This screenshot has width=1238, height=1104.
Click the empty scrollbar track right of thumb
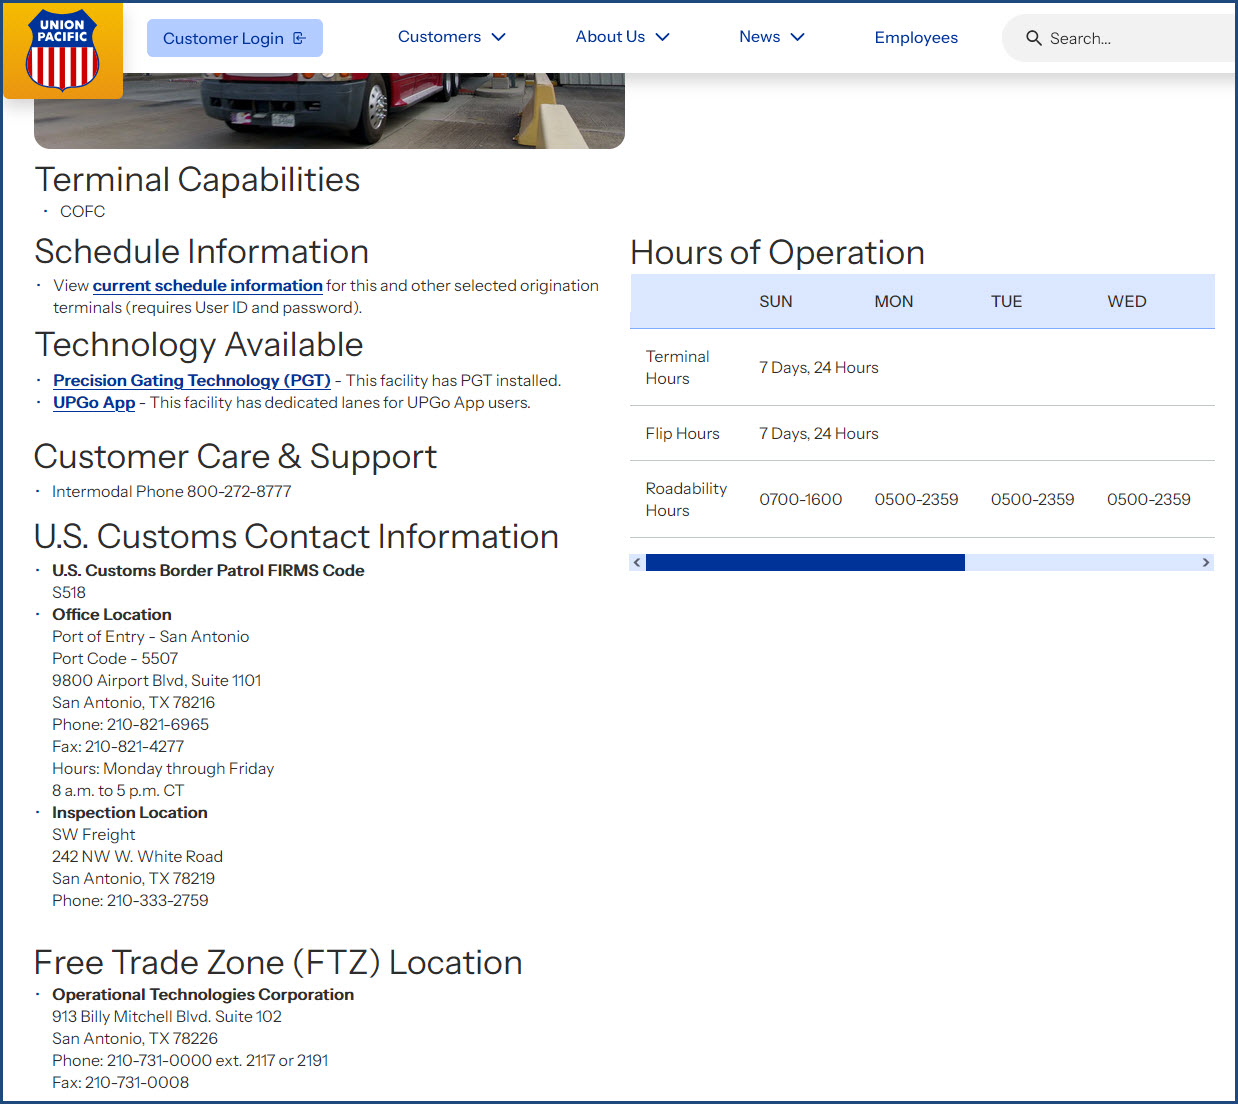[x=1080, y=563]
